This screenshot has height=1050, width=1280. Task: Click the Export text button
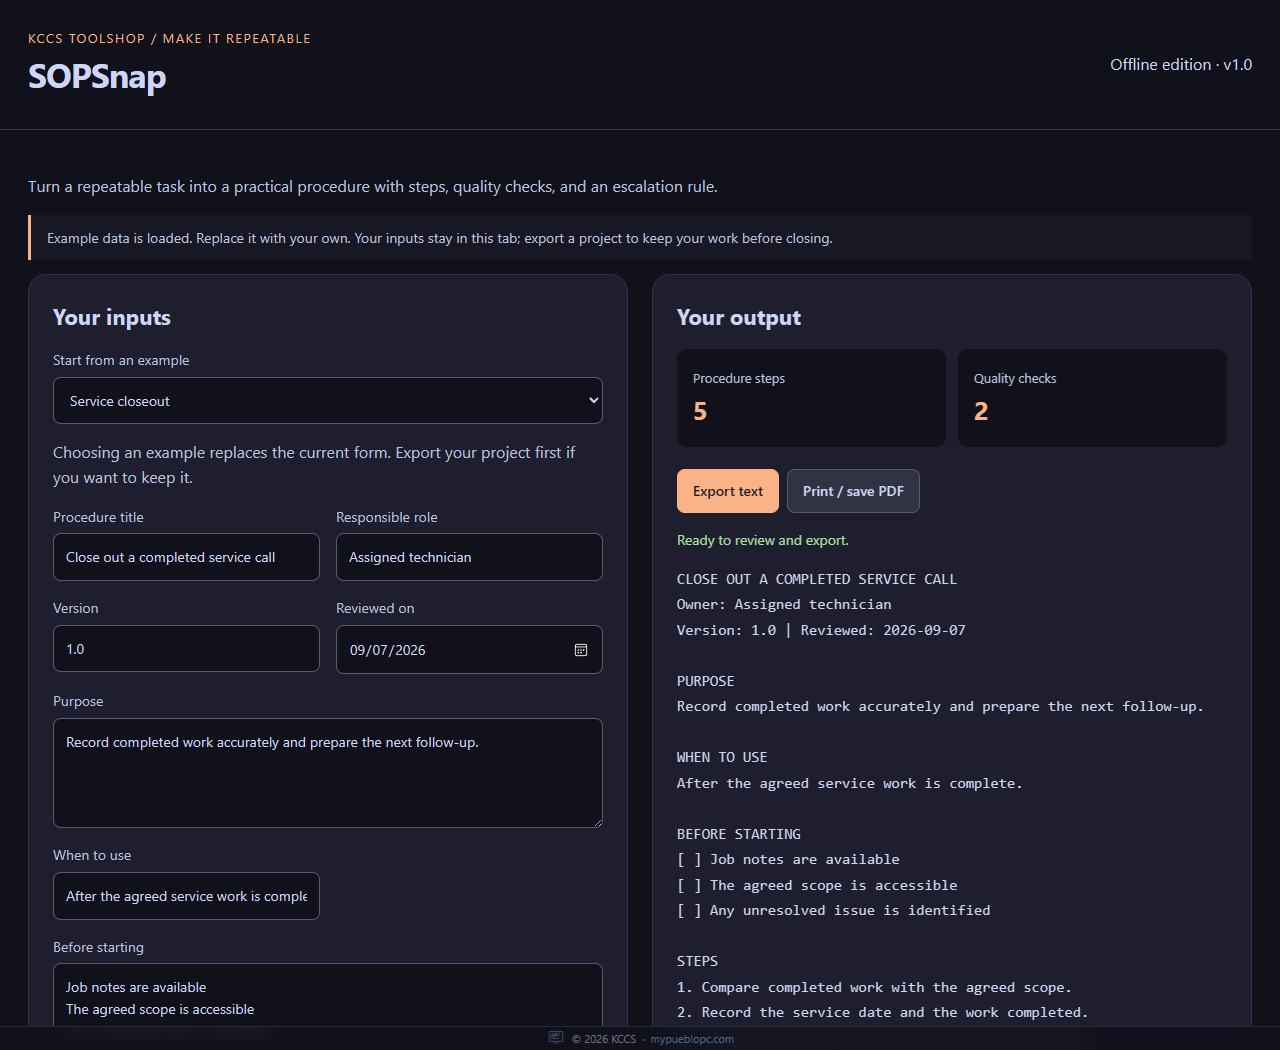pos(728,491)
